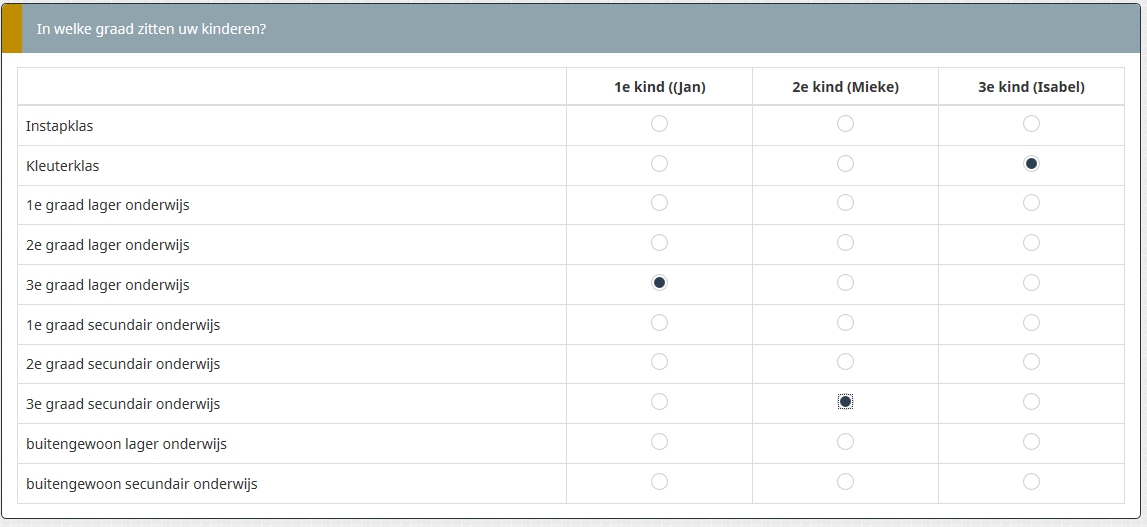Select 2e graad secundair onderwijs for Isabel

(1031, 362)
